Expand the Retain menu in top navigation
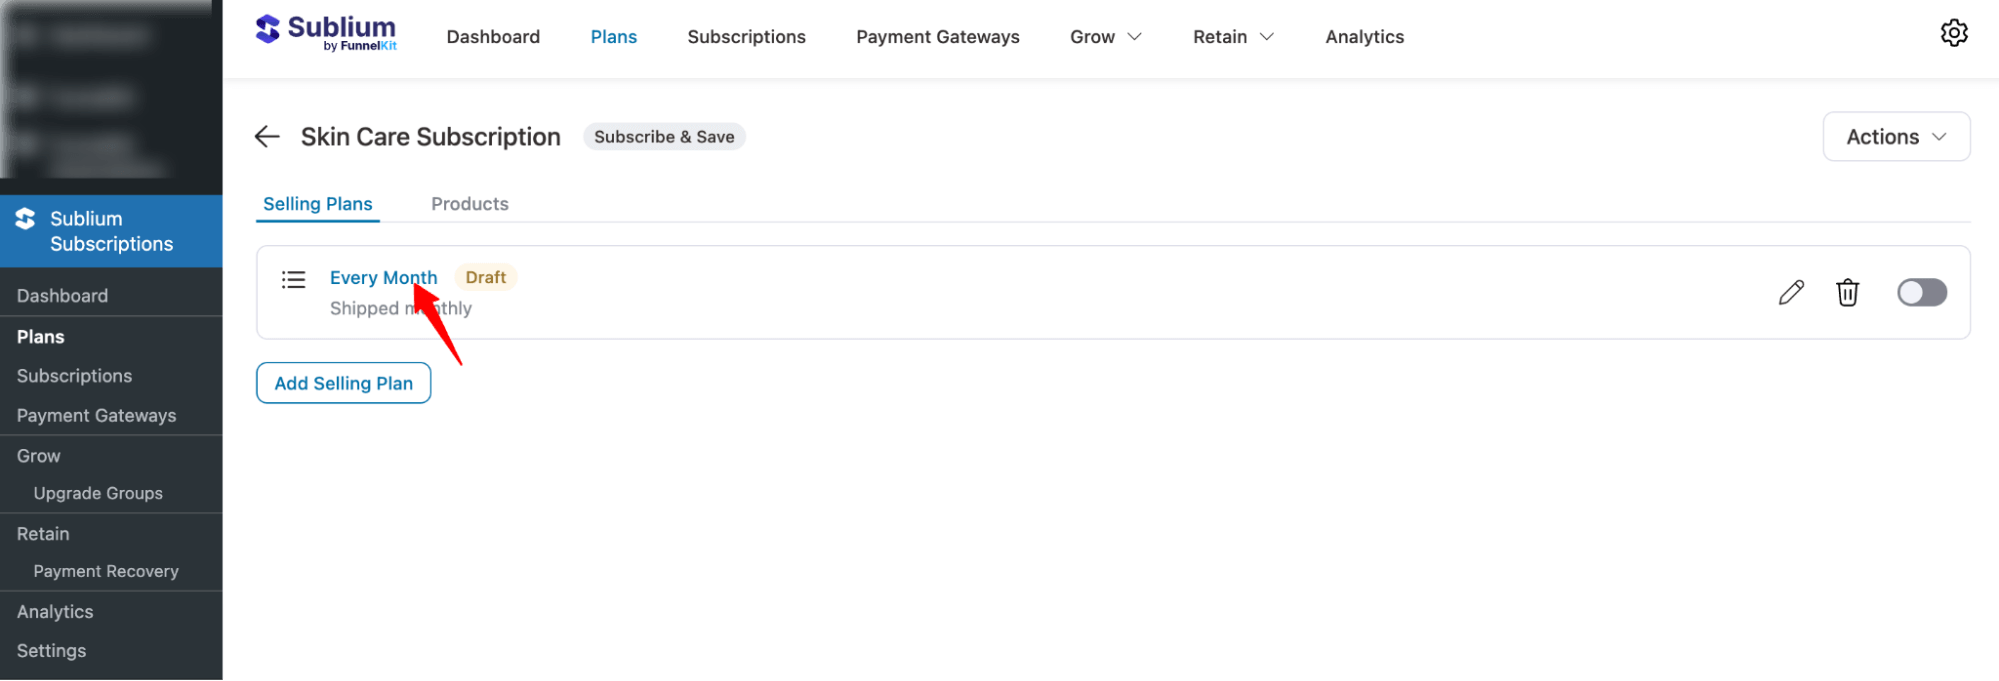 tap(1233, 37)
